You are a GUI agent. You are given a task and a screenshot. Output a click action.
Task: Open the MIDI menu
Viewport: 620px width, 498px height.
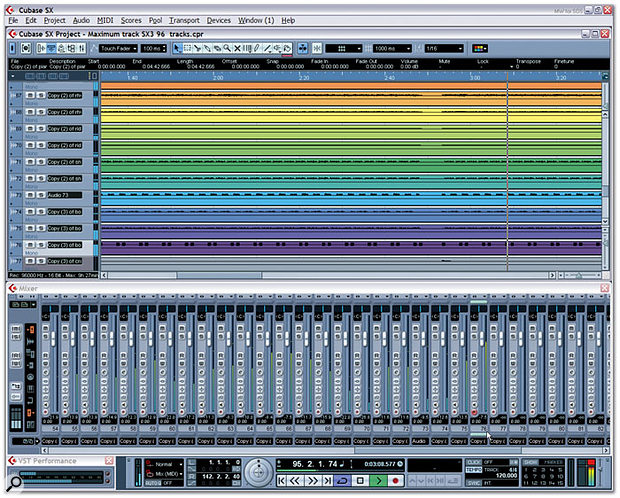tap(105, 21)
